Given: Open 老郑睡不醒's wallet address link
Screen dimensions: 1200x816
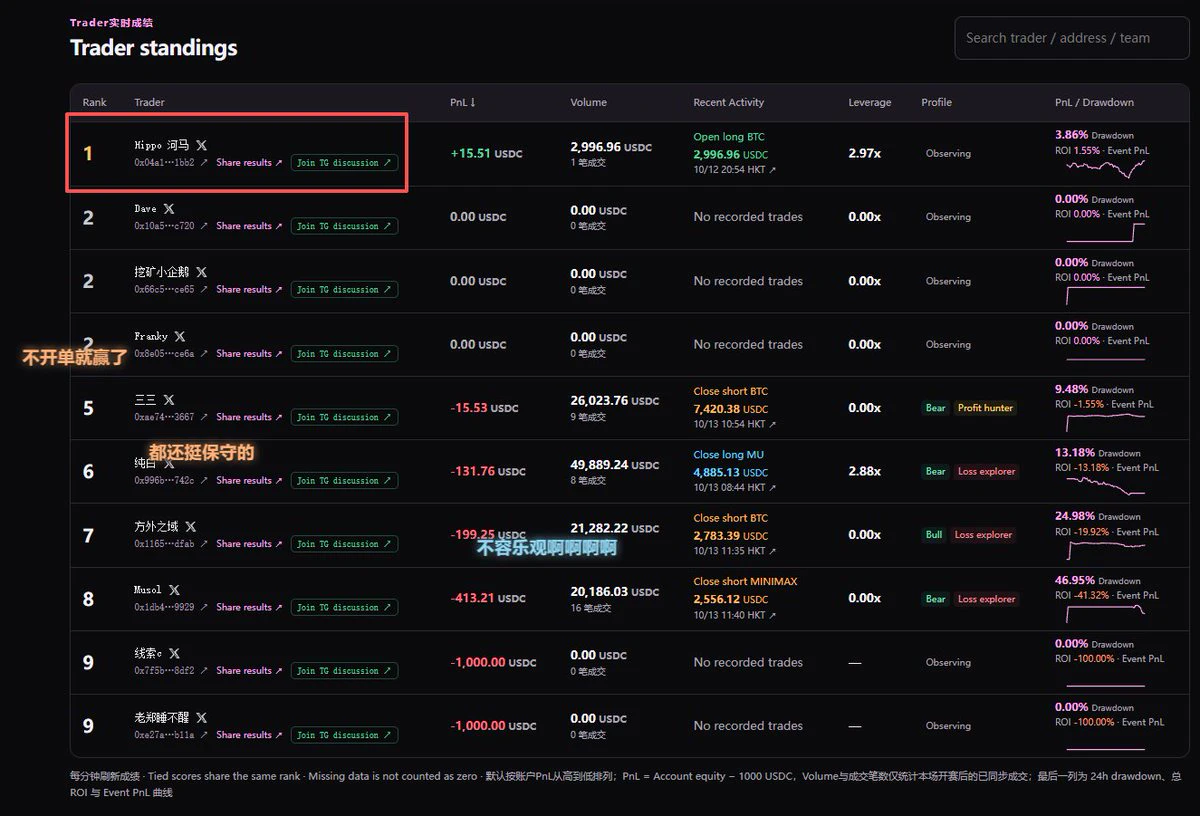Looking at the screenshot, I should coord(171,735).
